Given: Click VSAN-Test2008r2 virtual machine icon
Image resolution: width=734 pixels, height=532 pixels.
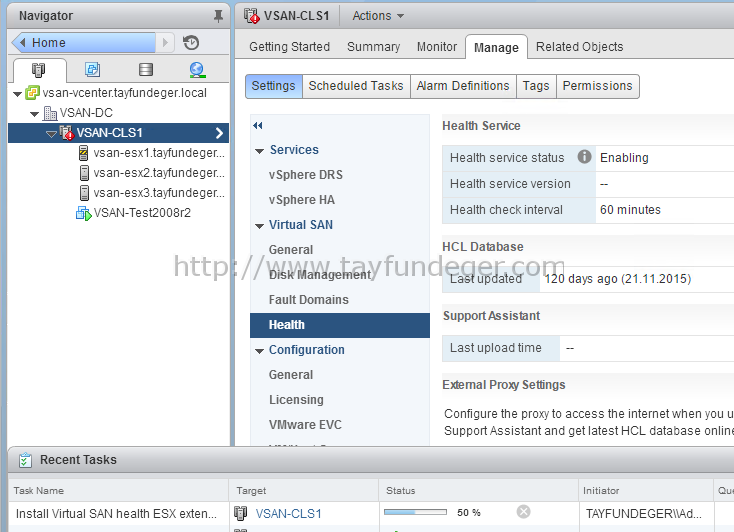Looking at the screenshot, I should coord(83,213).
